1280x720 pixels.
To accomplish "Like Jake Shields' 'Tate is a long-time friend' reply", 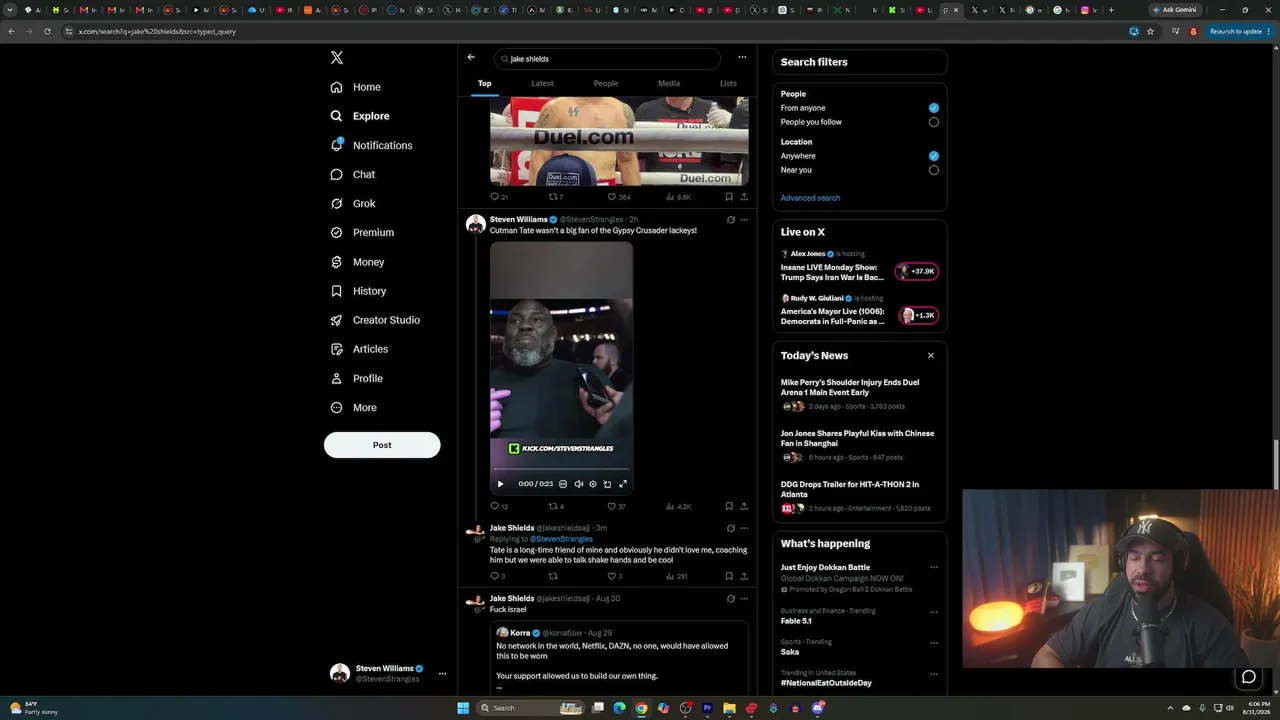I will pyautogui.click(x=615, y=576).
